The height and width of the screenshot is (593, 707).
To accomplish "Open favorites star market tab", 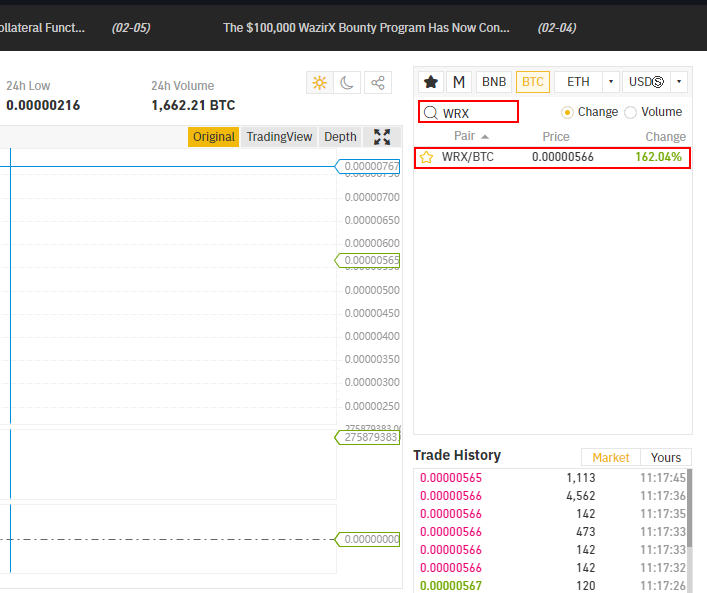I will pos(431,82).
